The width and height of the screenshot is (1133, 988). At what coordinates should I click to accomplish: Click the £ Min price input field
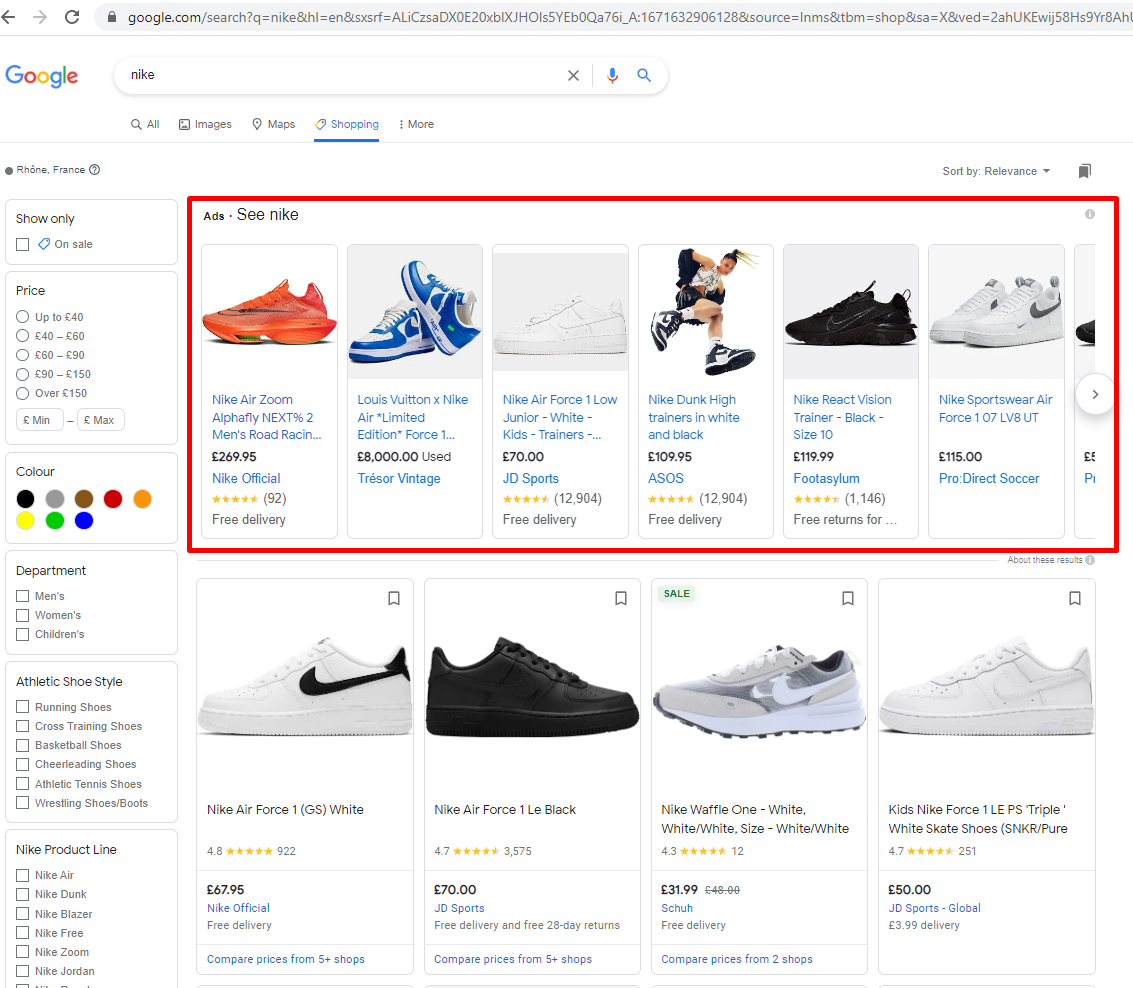click(x=38, y=420)
